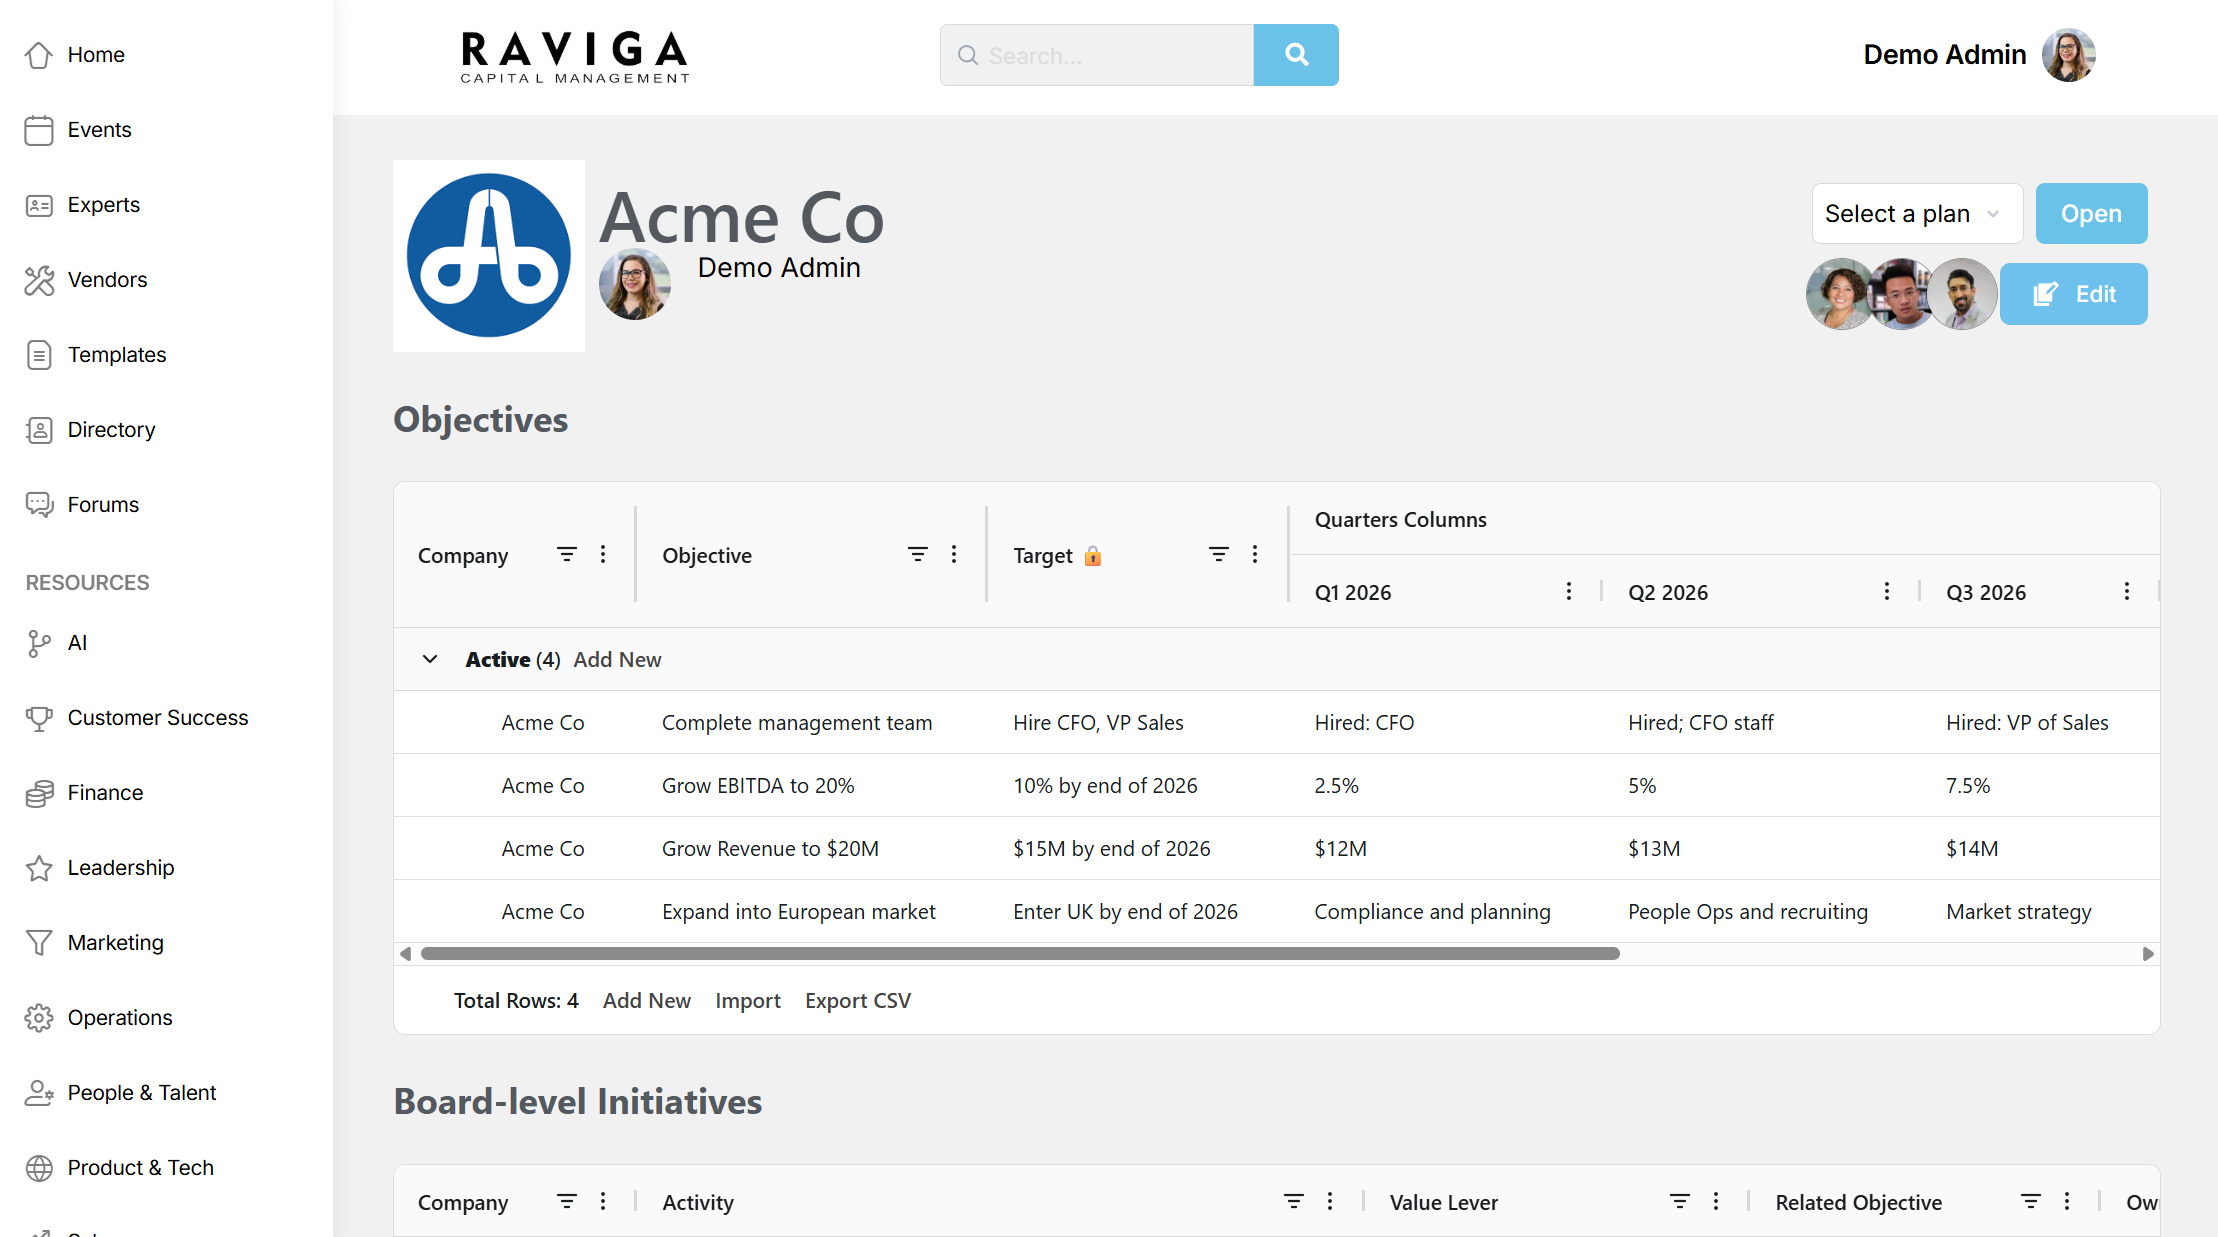Click the Import link
The width and height of the screenshot is (2218, 1237).
[748, 1000]
